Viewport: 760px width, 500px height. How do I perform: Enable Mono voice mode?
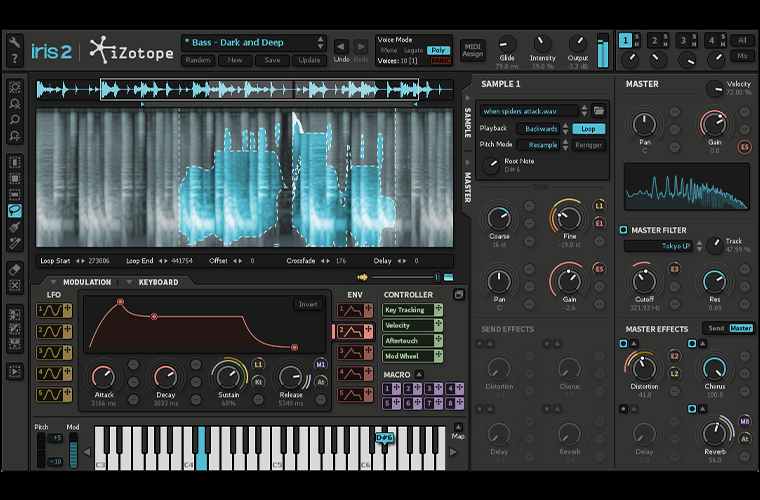tap(389, 50)
